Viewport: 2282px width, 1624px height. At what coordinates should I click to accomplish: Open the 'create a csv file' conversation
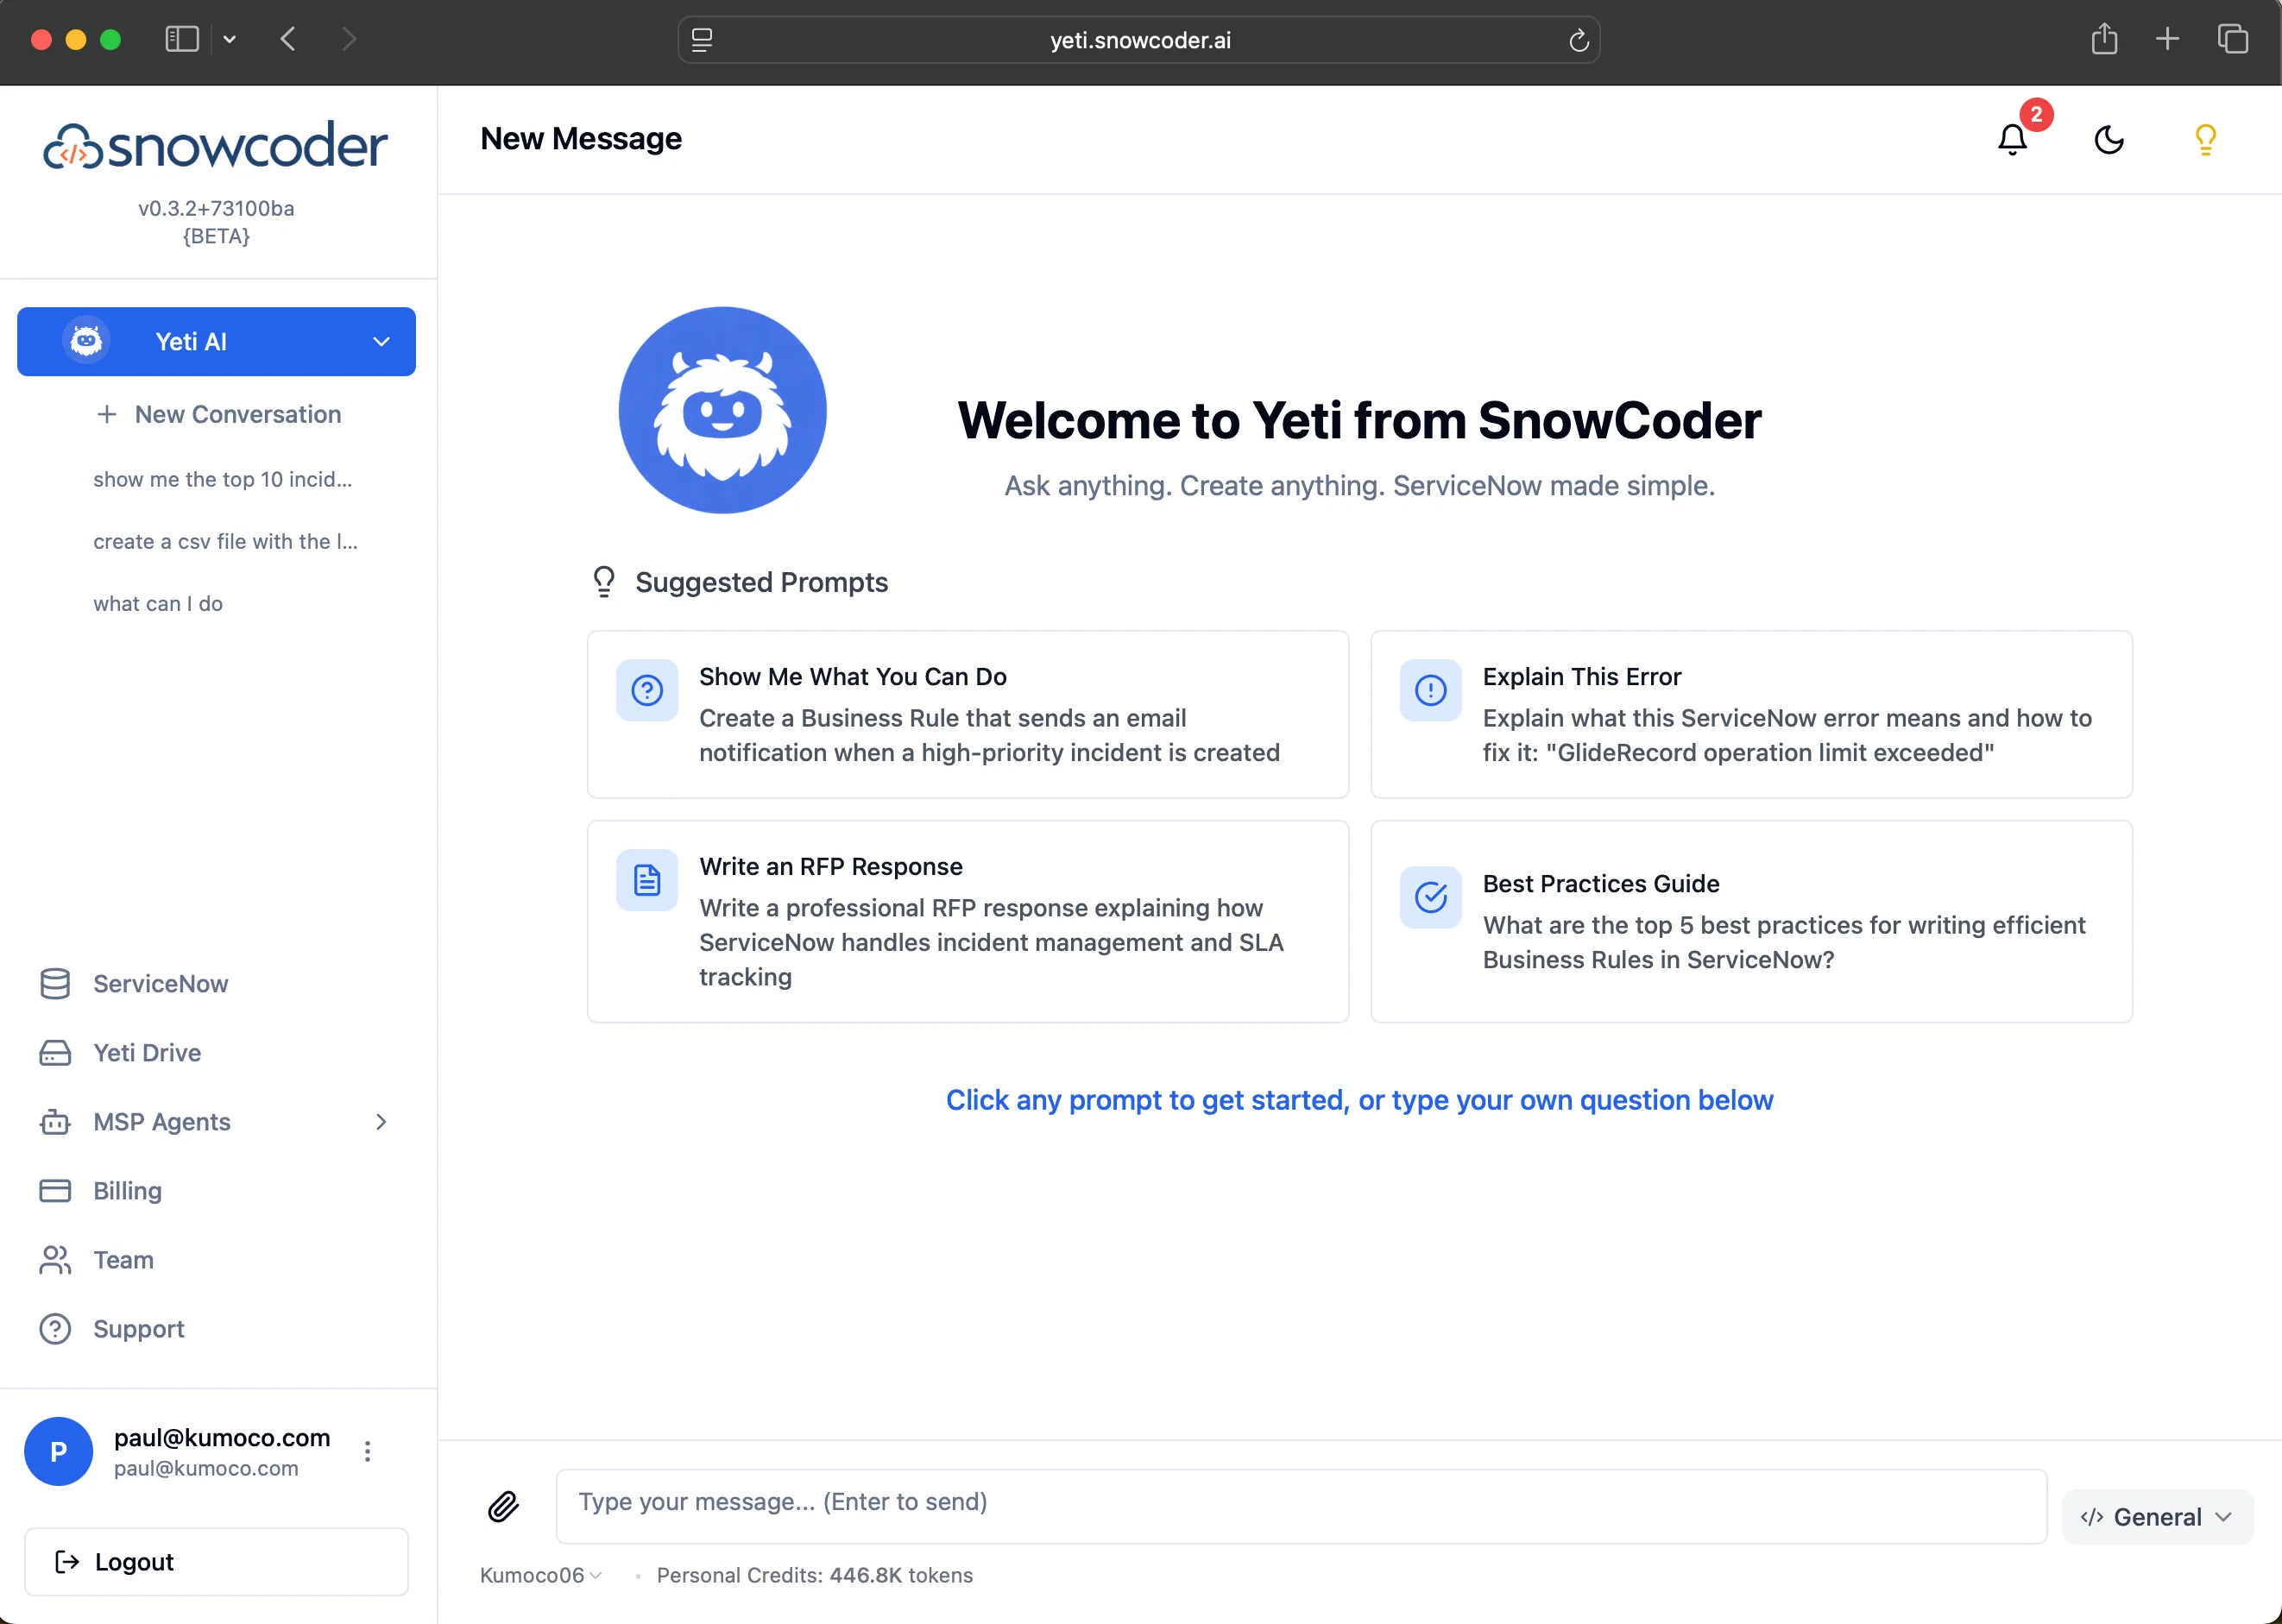point(225,541)
